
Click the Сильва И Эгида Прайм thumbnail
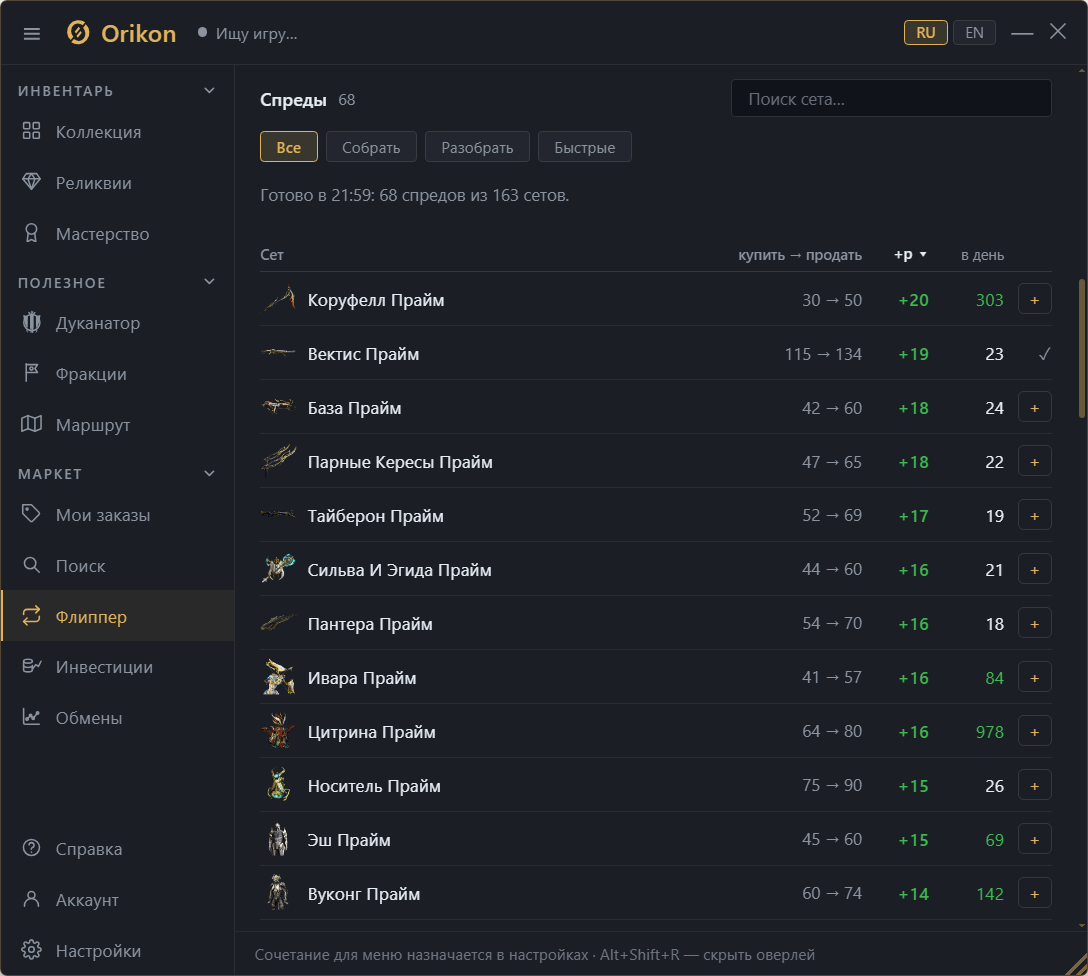pyautogui.click(x=278, y=570)
